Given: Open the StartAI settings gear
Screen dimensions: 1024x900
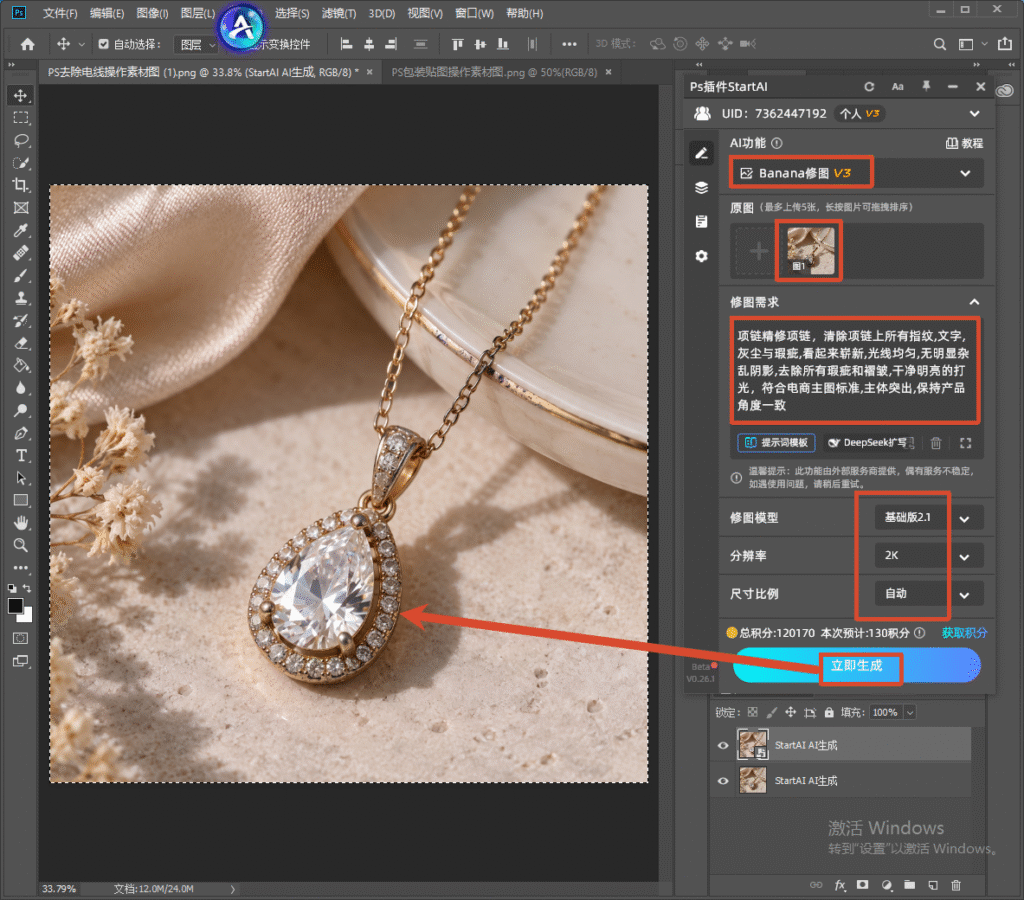Looking at the screenshot, I should click(x=701, y=256).
